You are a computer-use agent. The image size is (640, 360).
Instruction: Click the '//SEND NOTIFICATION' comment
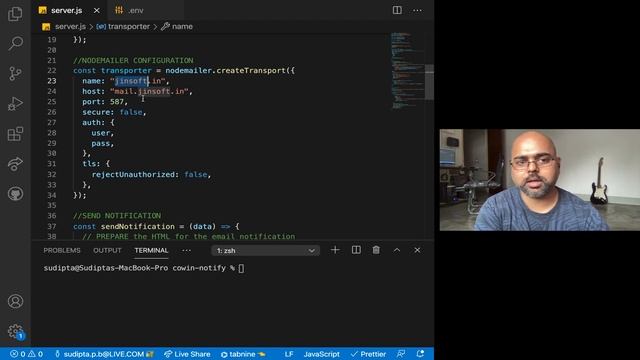point(117,216)
